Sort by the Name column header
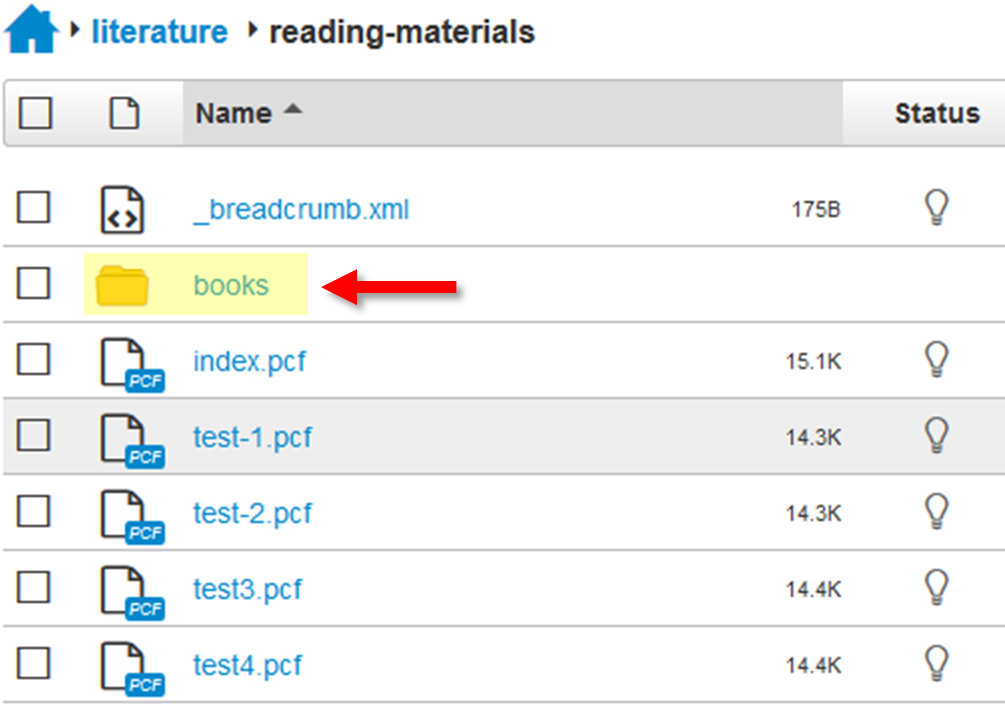Screen dimensions: 1005x706 point(234,114)
